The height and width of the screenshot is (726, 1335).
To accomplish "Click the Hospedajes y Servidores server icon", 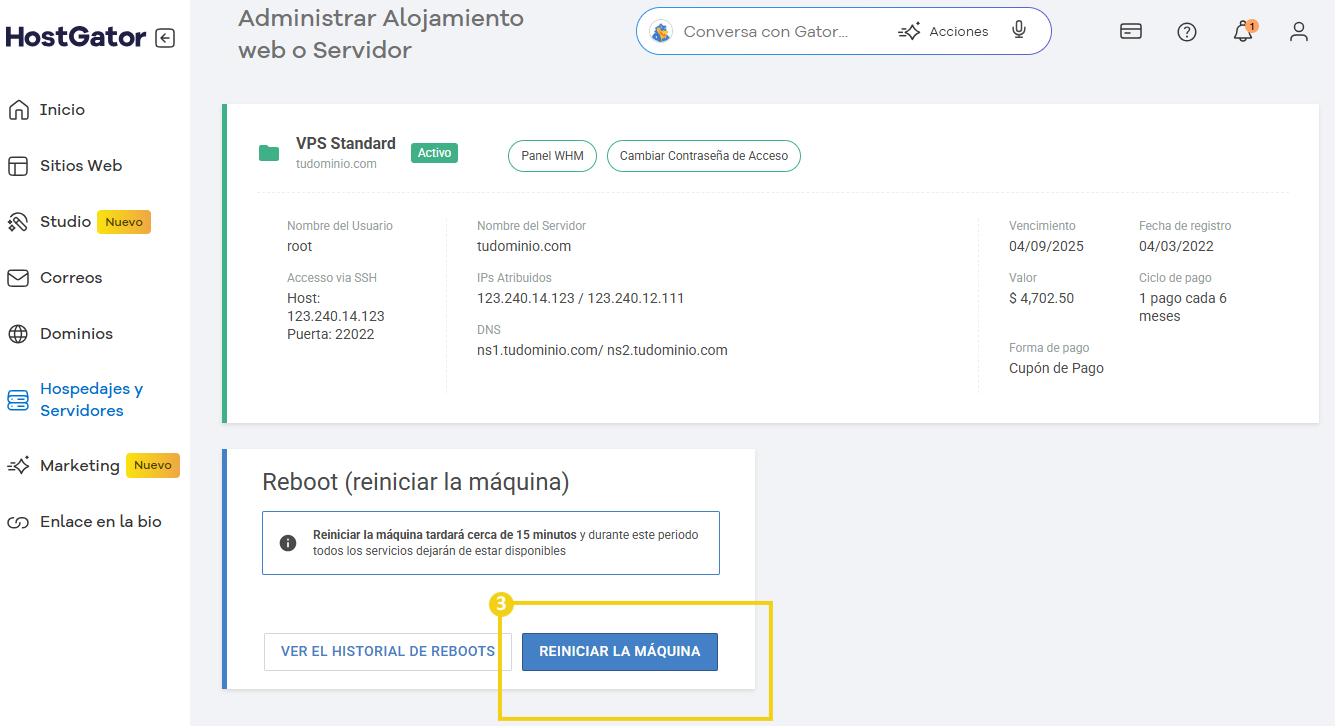I will [18, 400].
